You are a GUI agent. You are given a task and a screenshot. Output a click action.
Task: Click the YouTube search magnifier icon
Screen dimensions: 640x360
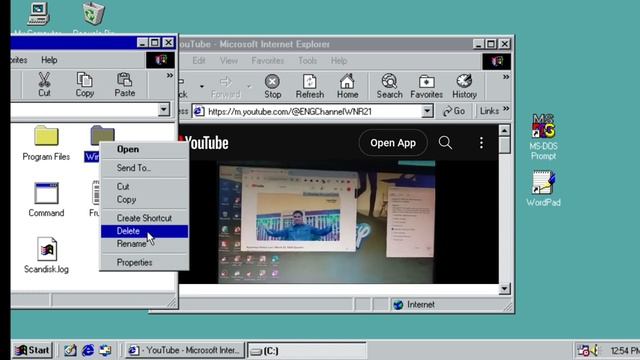(x=445, y=143)
